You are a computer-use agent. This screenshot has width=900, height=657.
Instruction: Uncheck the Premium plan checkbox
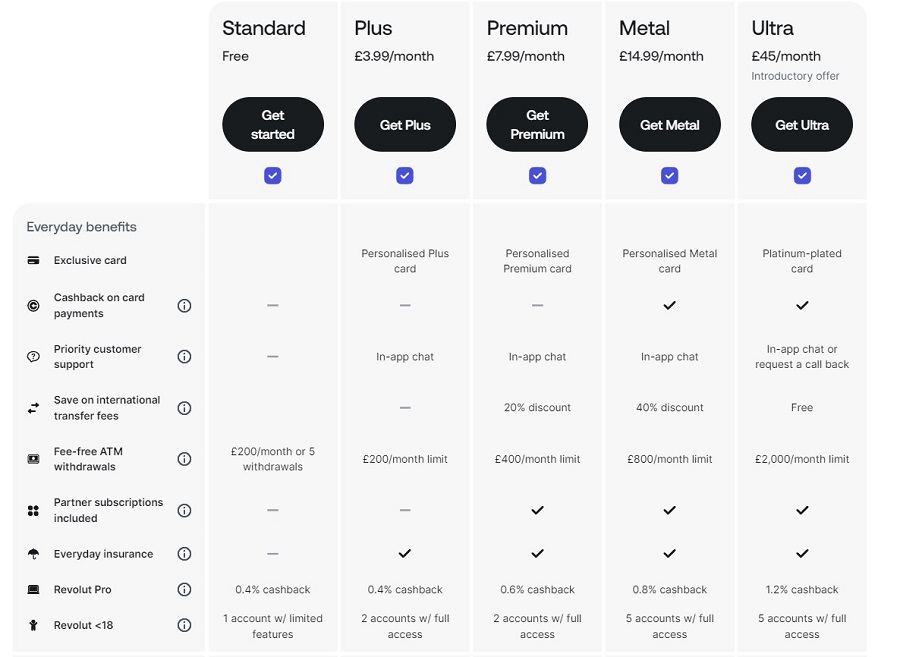pyautogui.click(x=537, y=175)
